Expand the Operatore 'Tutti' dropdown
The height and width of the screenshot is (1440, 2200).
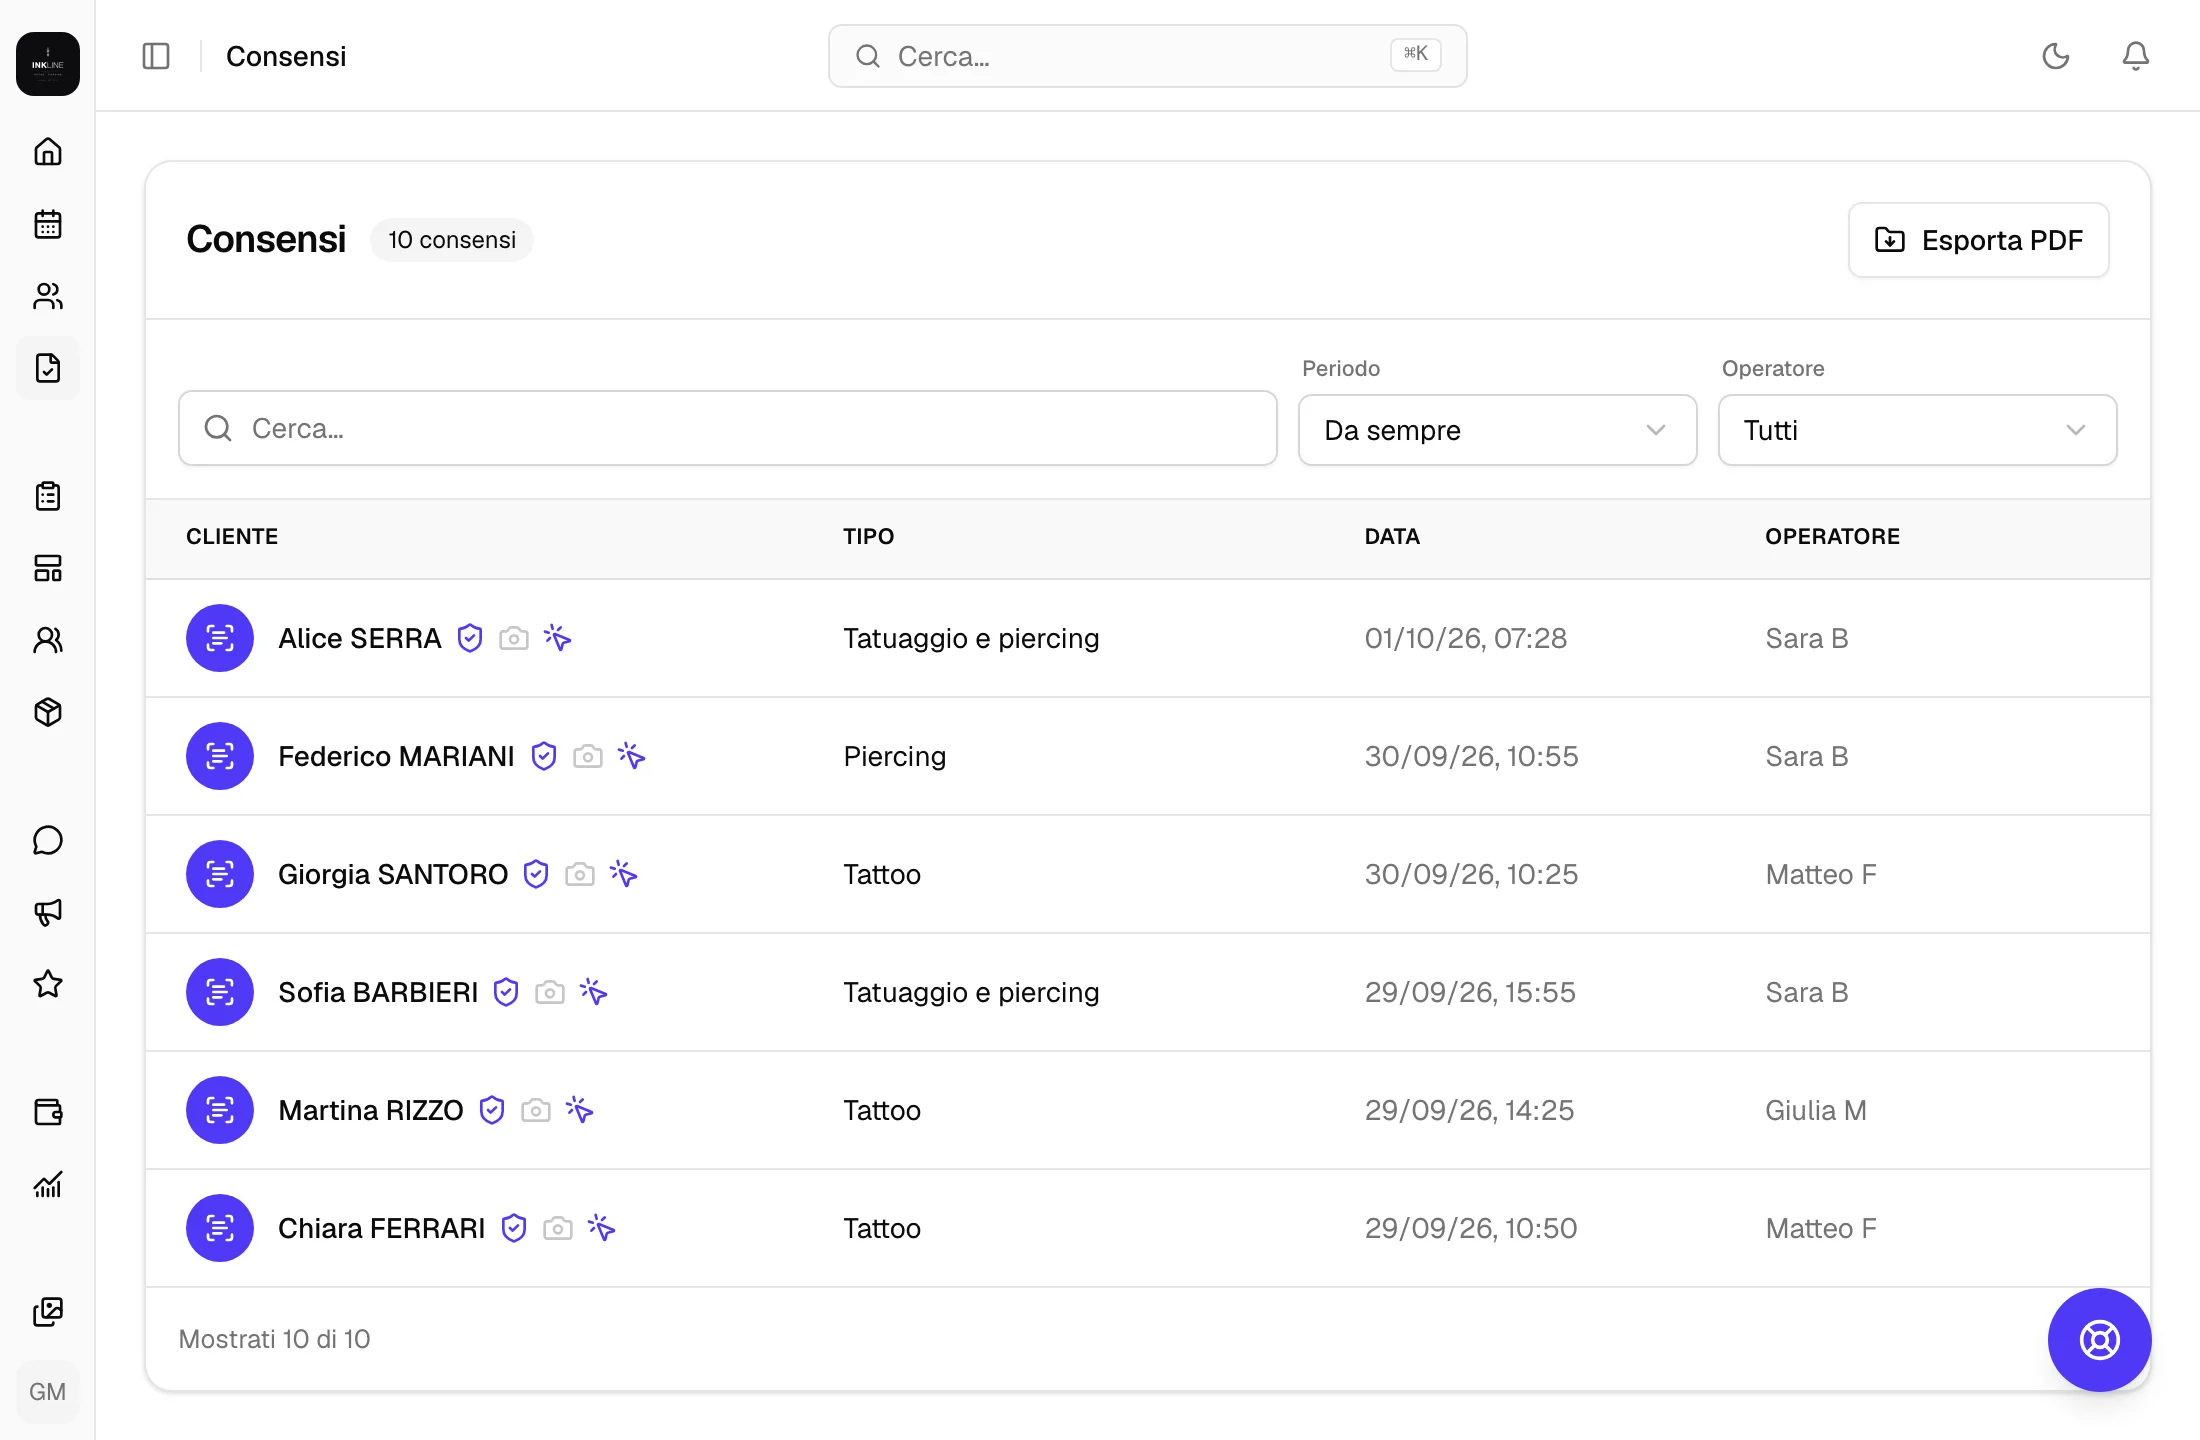tap(1917, 430)
